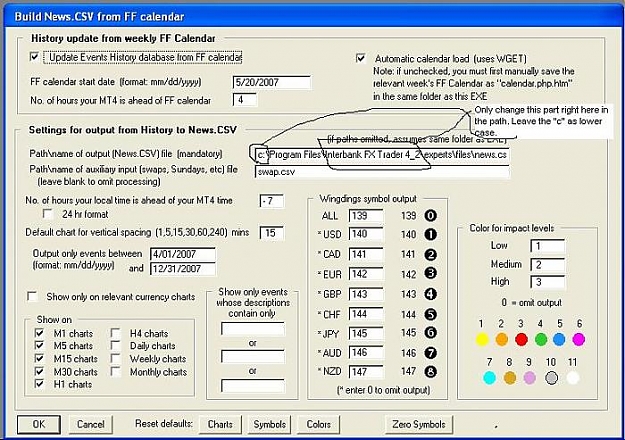Reset defaults for Colors button
Viewport: 625px width, 440px height.
318,424
